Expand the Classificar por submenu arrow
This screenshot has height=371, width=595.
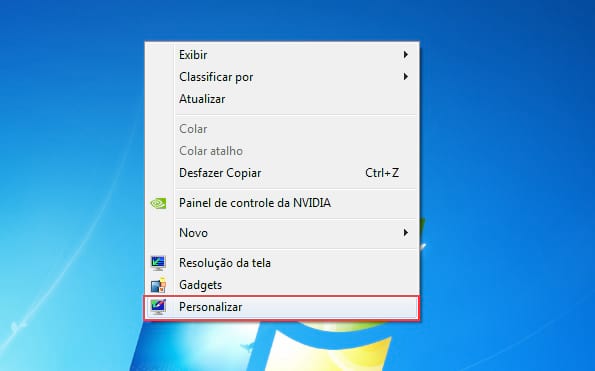(405, 77)
